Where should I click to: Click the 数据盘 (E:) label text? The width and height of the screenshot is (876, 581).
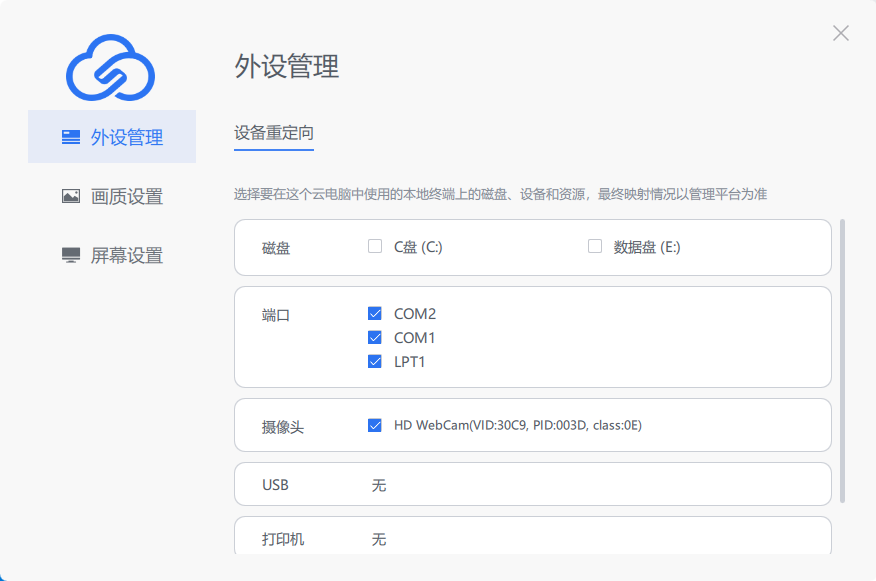[647, 247]
